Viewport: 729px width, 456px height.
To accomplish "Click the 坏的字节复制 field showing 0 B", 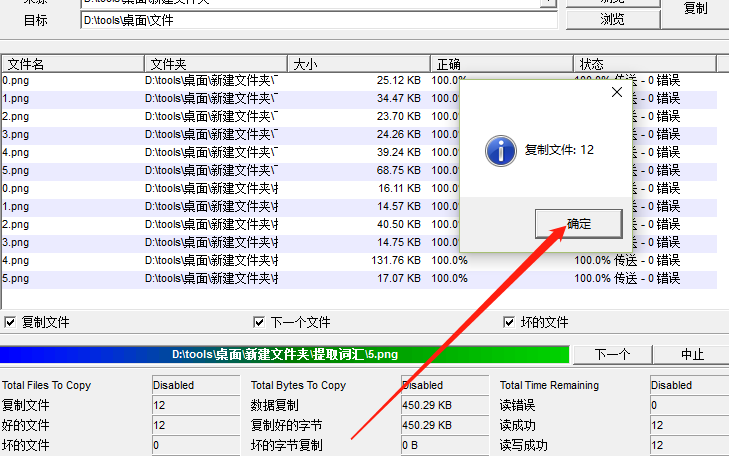I will pyautogui.click(x=445, y=445).
